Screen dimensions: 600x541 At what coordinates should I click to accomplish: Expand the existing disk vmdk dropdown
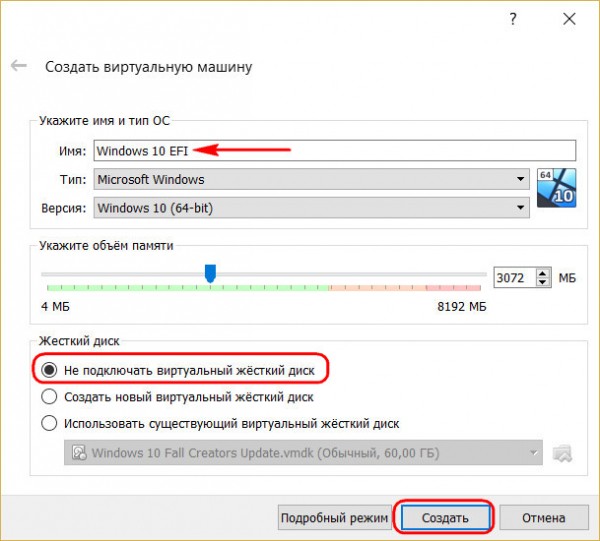(303, 453)
